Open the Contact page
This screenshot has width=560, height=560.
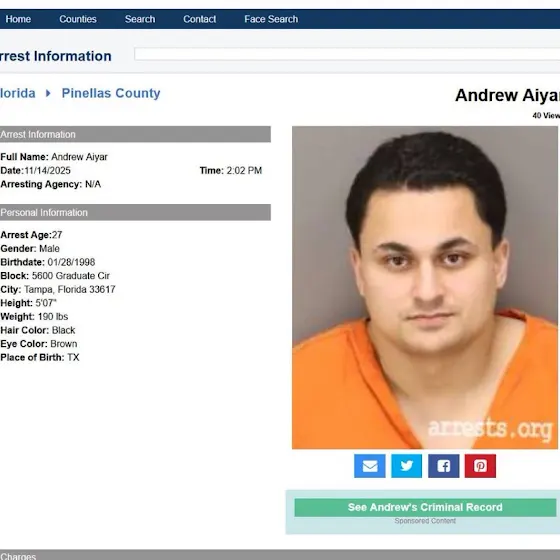click(x=200, y=19)
